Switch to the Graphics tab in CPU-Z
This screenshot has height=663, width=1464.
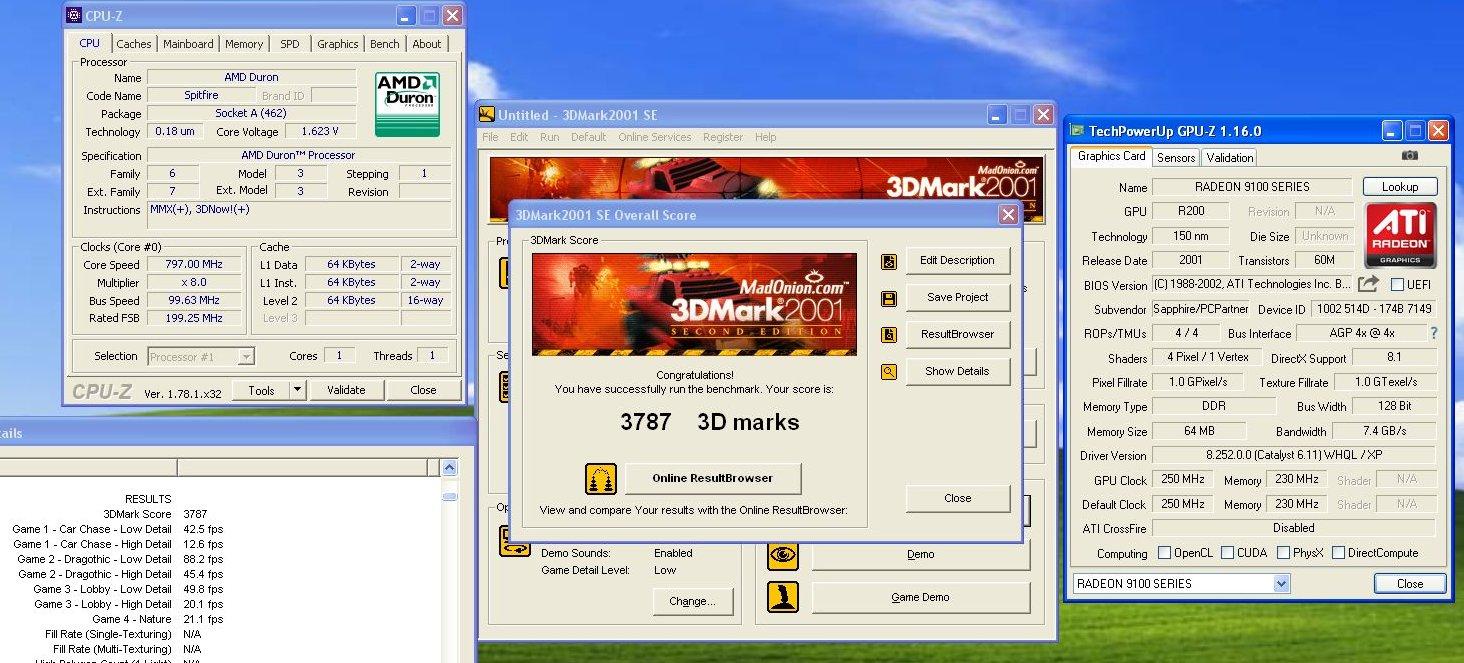point(338,44)
